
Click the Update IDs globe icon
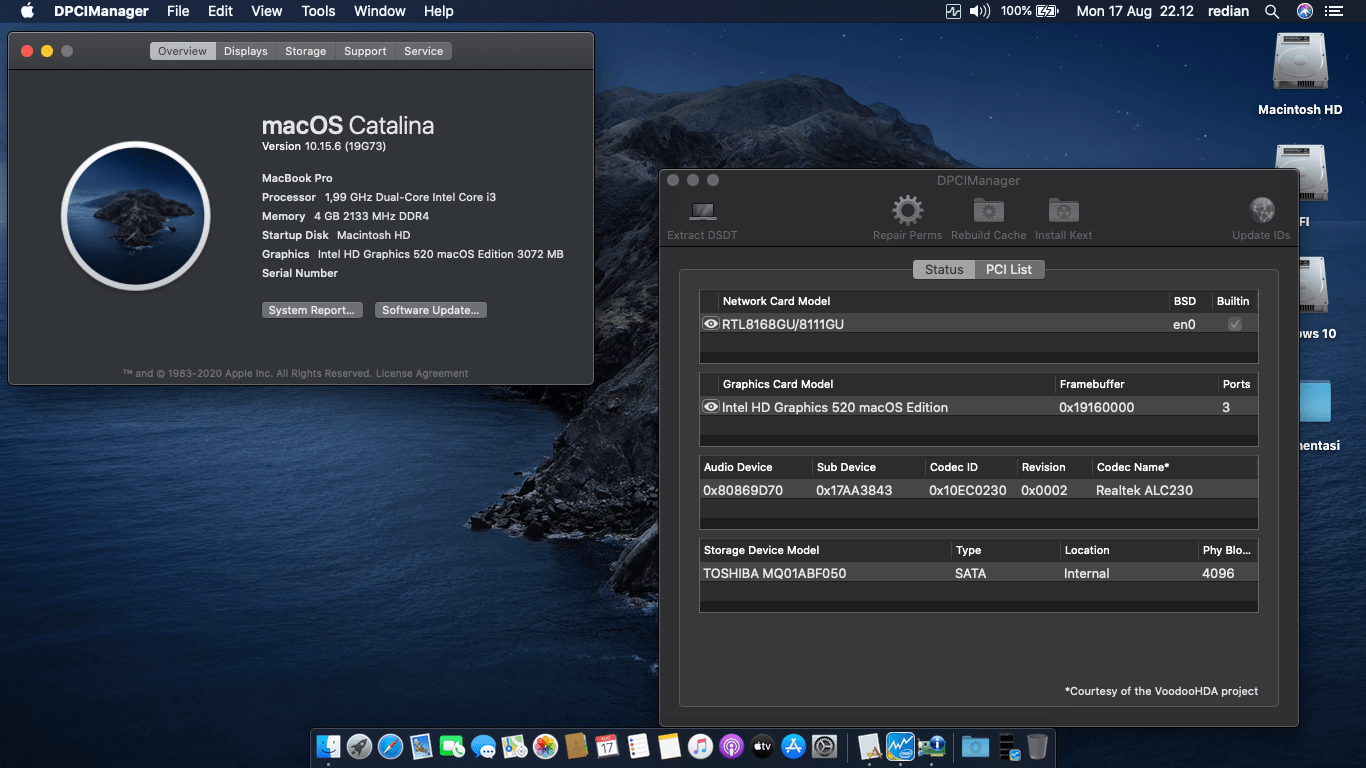pos(1261,211)
